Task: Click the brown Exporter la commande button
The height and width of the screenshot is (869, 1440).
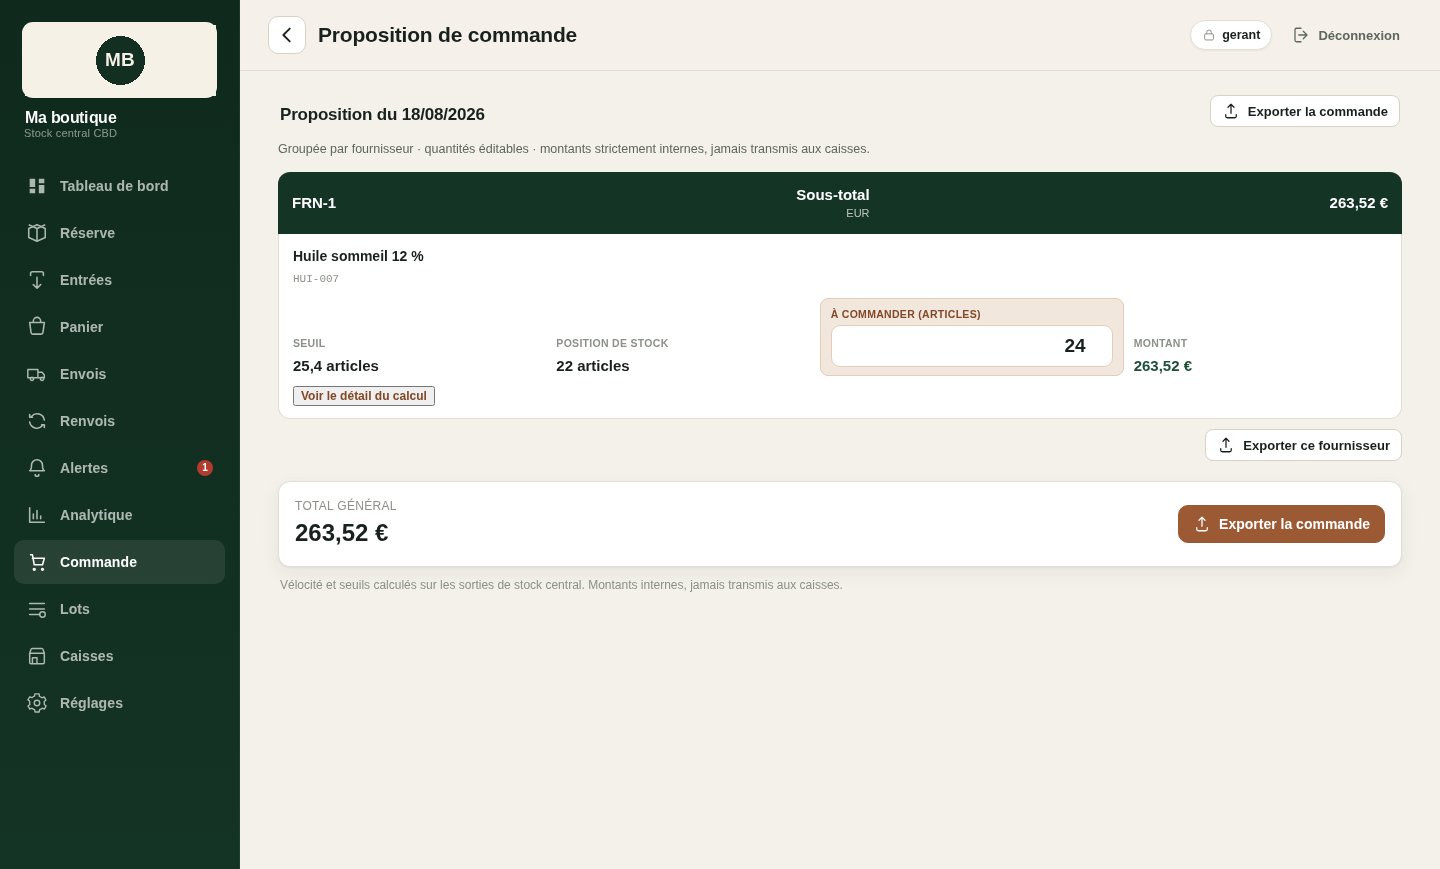Action: tap(1281, 524)
